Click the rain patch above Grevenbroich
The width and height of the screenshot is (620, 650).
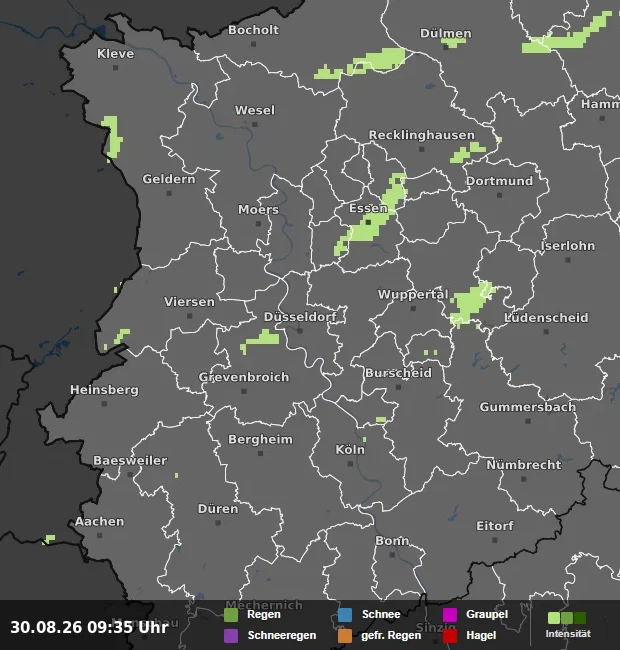[260, 341]
